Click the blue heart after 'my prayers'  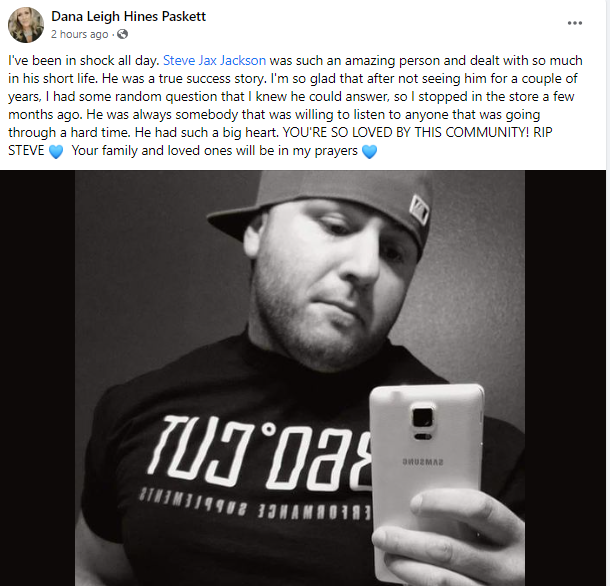pos(369,151)
